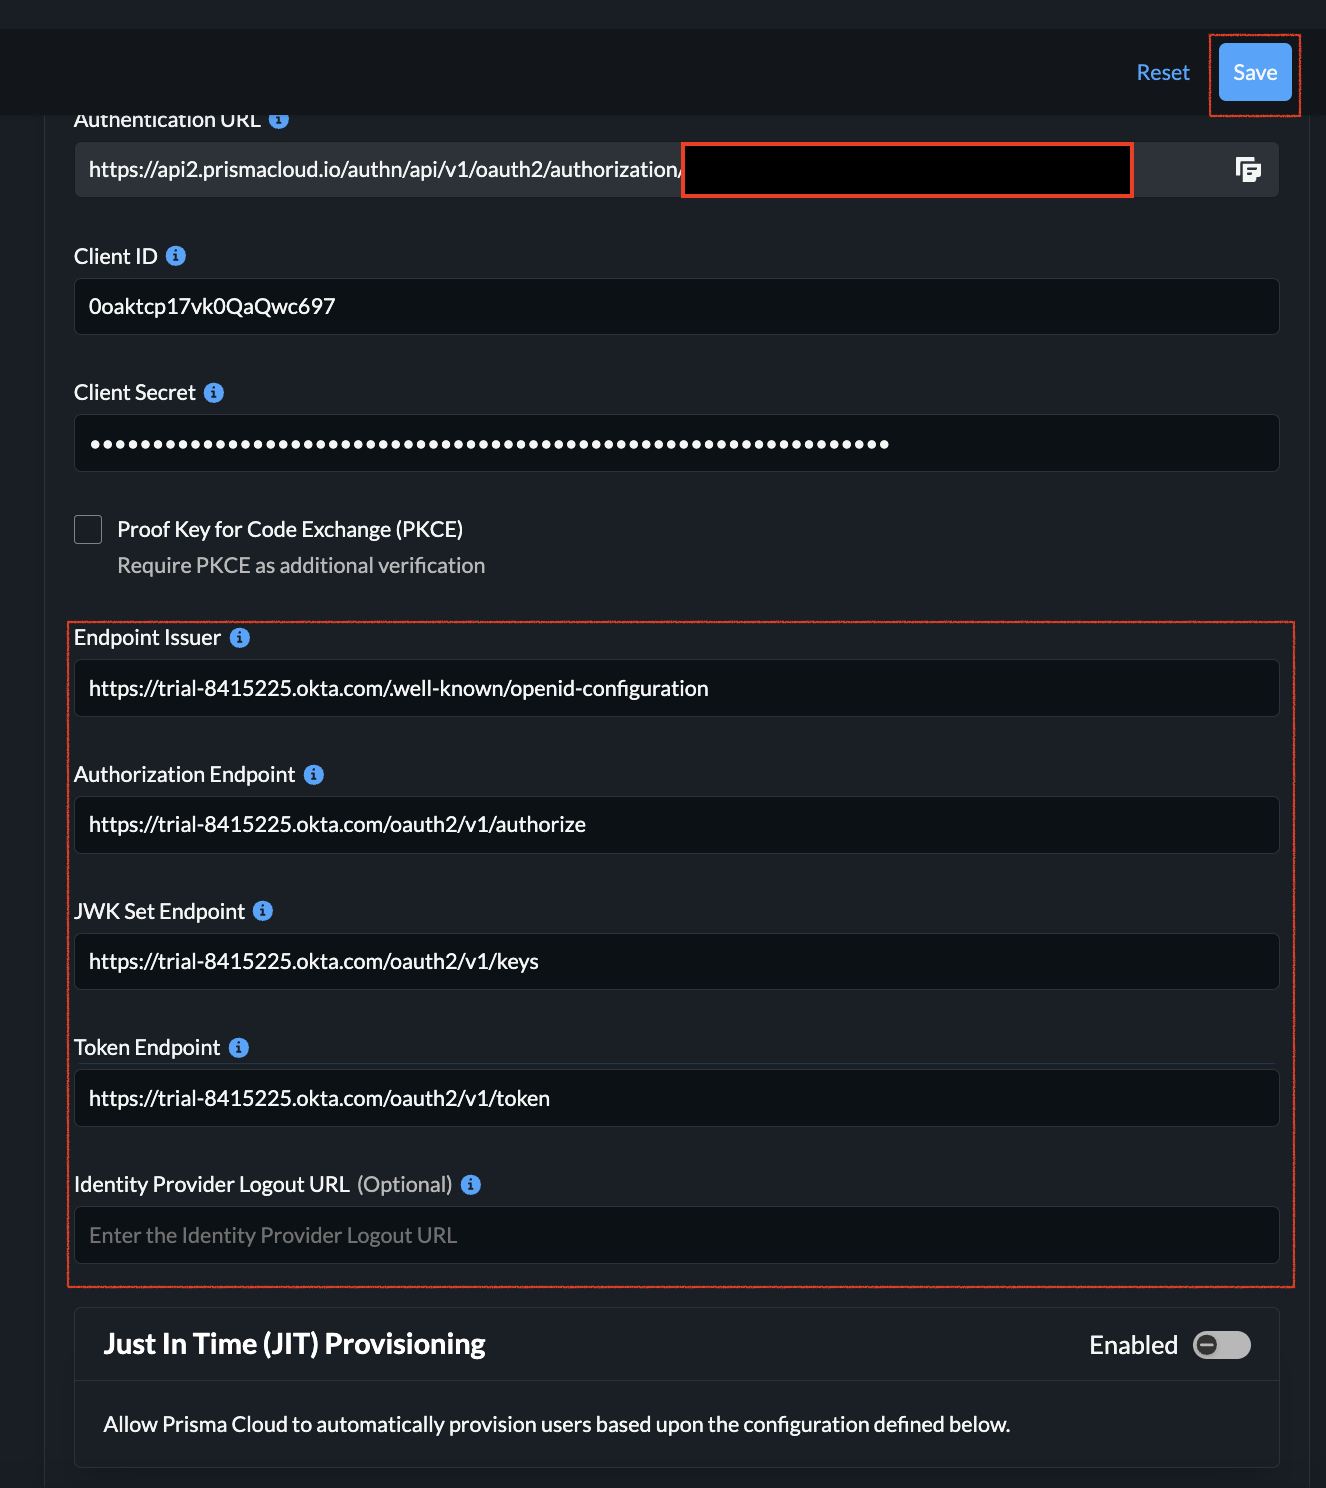Click the Client ID input field
This screenshot has height=1488, width=1326.
[676, 307]
